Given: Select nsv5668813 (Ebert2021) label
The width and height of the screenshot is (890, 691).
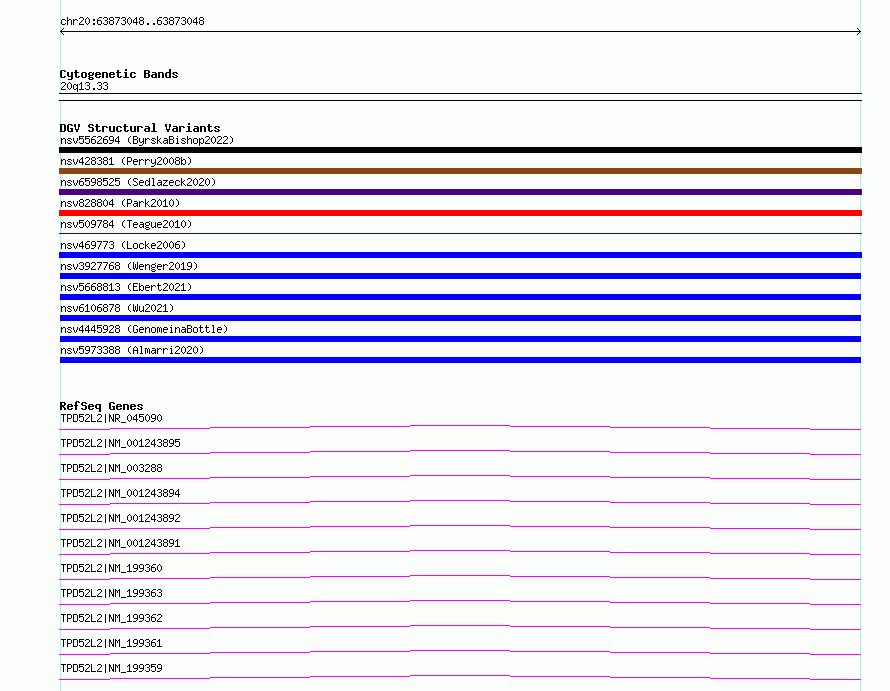Looking at the screenshot, I should (x=126, y=287).
